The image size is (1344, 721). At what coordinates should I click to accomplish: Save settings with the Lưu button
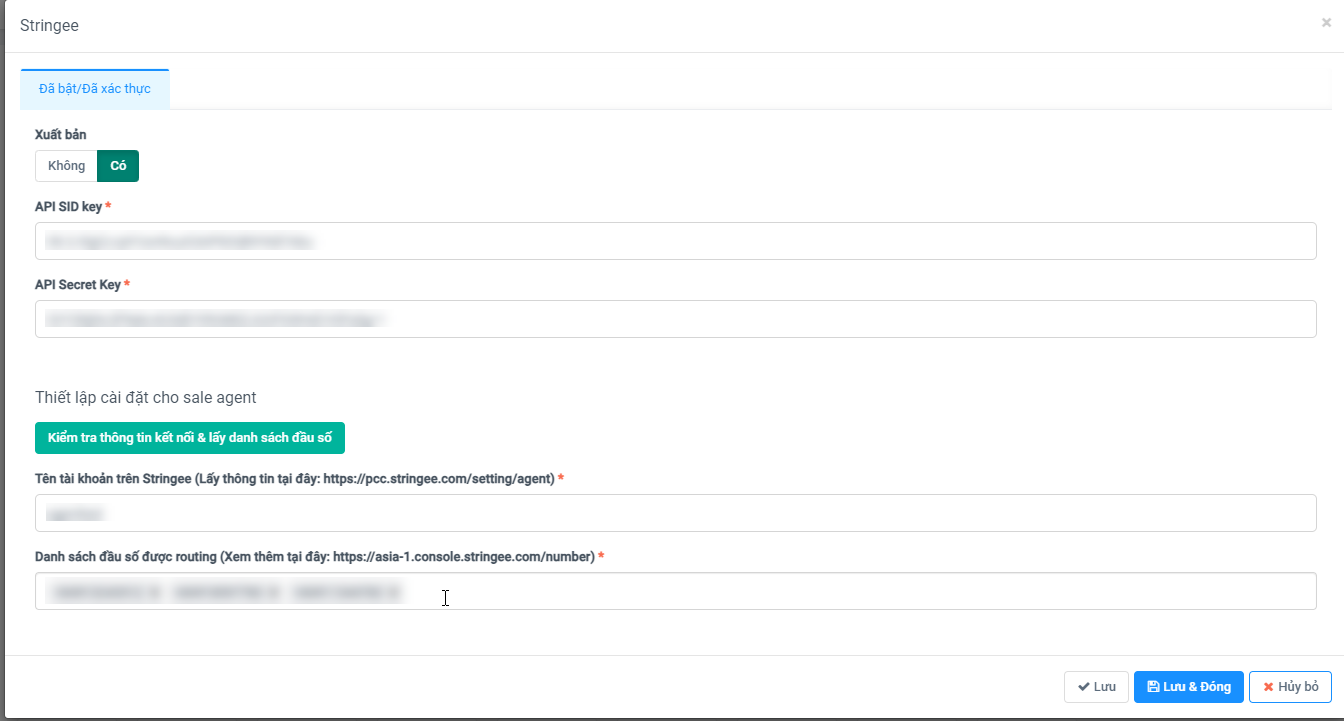1096,687
